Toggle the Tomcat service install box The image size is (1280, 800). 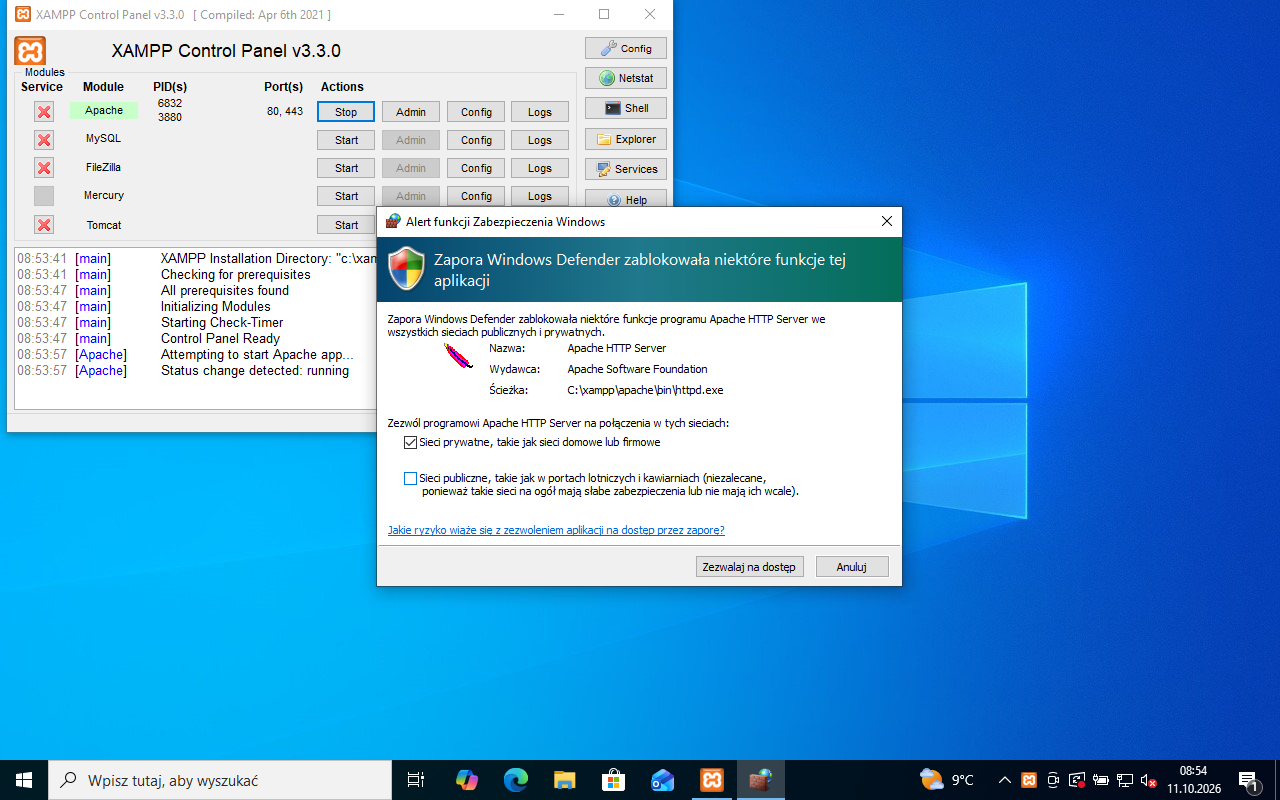click(x=44, y=225)
